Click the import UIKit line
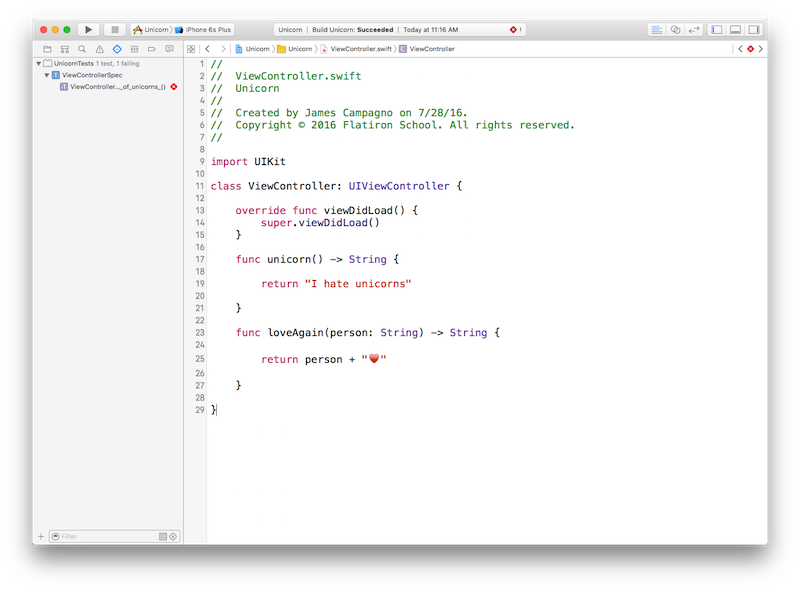 [x=248, y=162]
